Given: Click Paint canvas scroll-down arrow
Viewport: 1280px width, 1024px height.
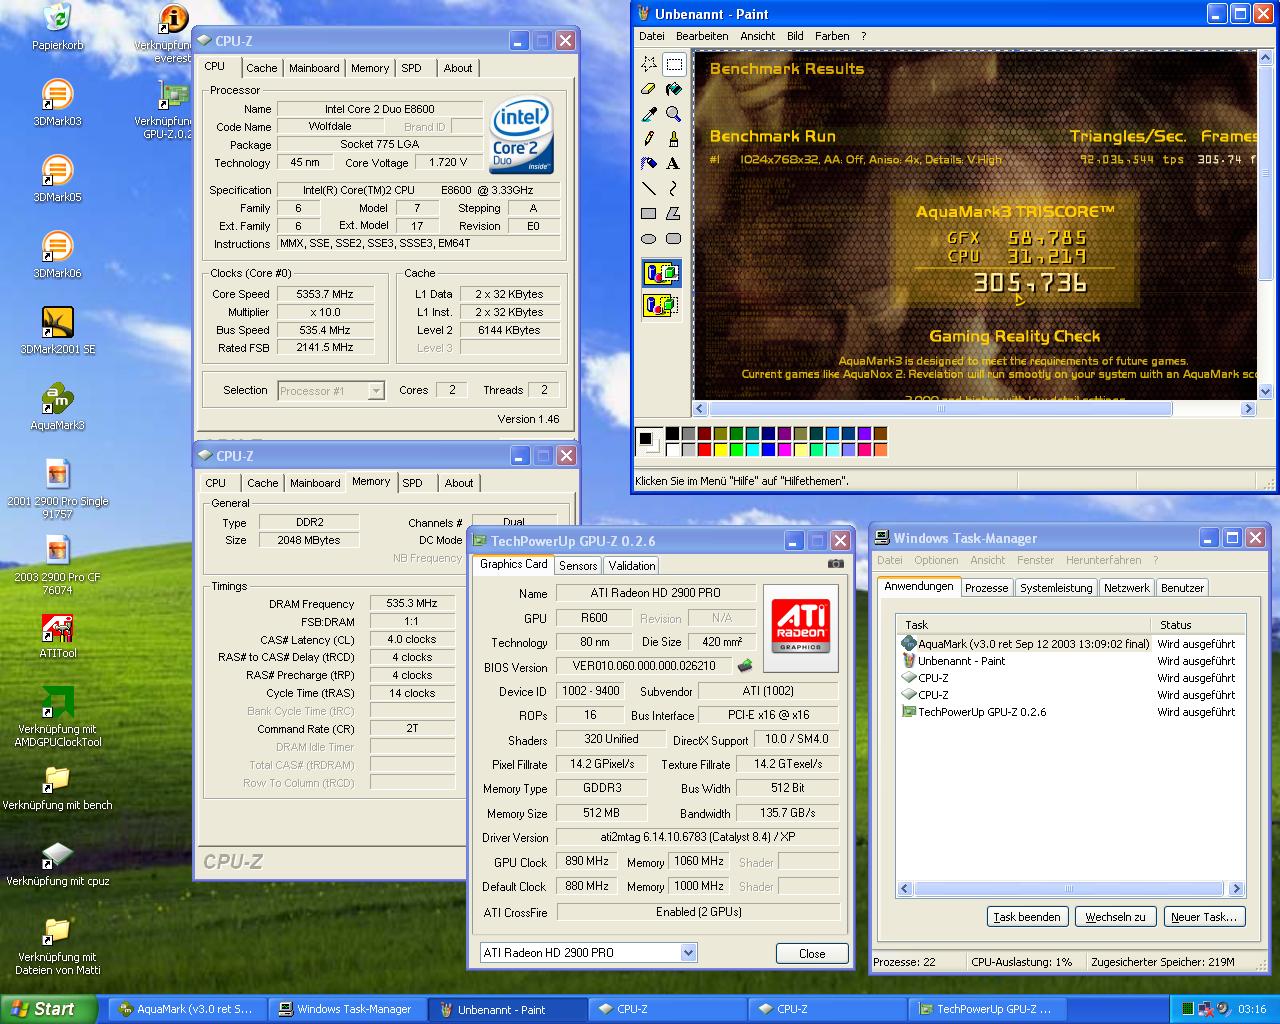Looking at the screenshot, I should (x=1264, y=392).
